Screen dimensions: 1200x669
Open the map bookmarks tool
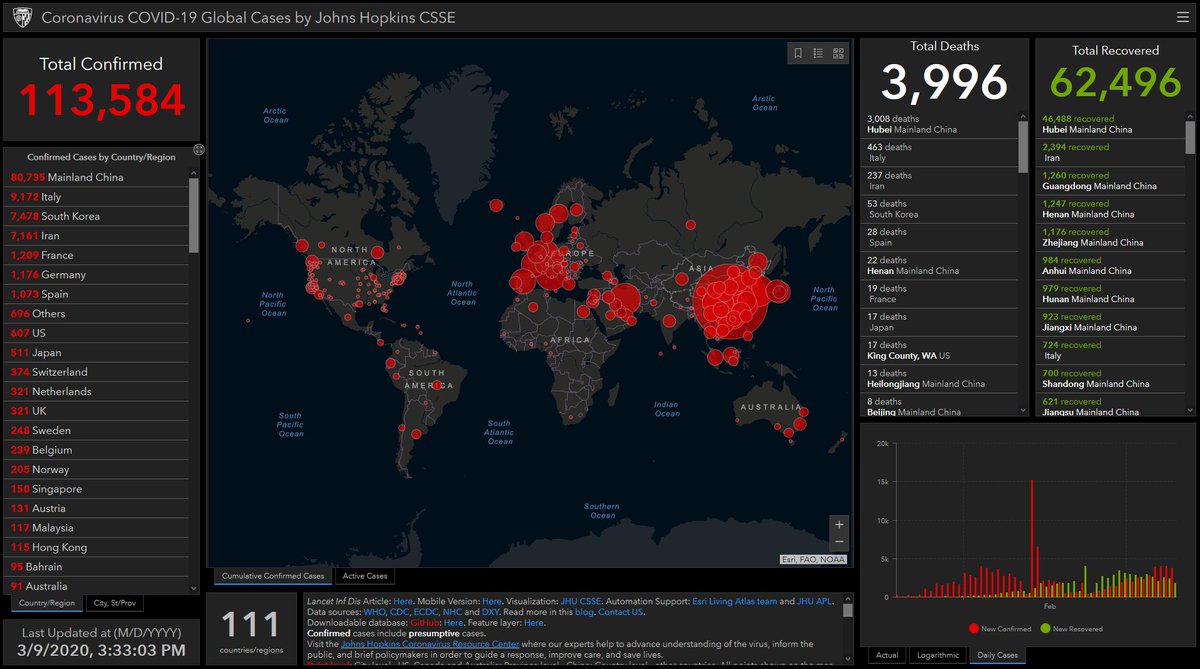(797, 53)
